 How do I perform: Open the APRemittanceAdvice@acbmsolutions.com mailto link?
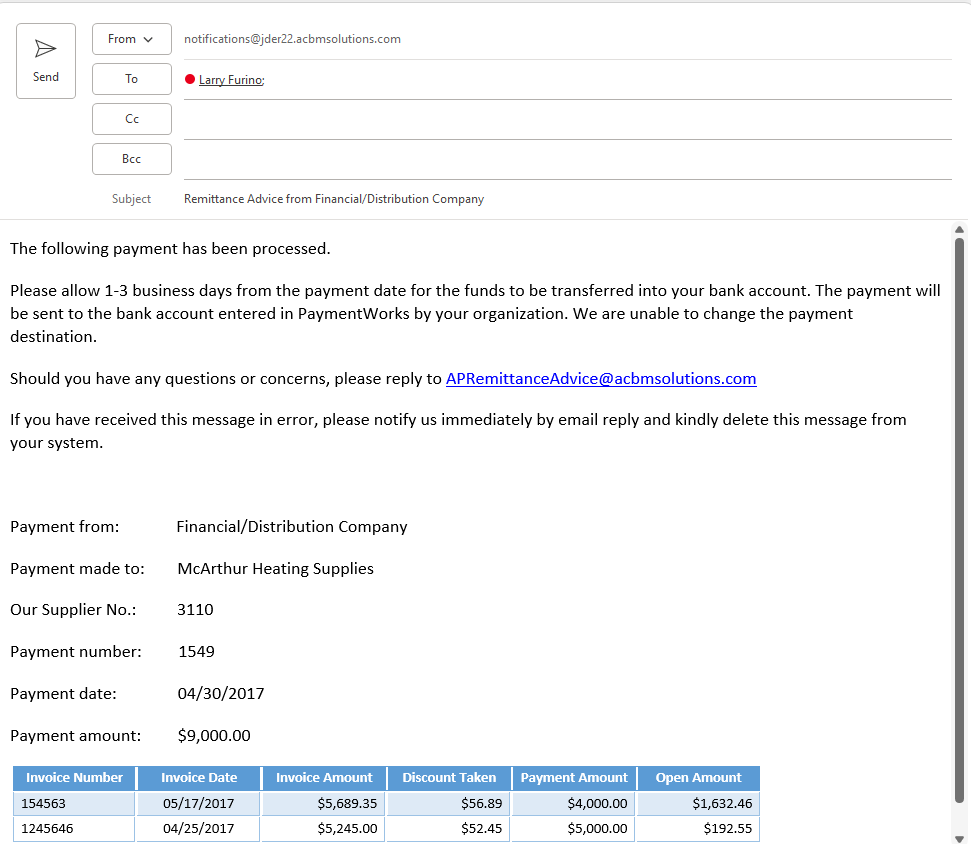tap(601, 378)
